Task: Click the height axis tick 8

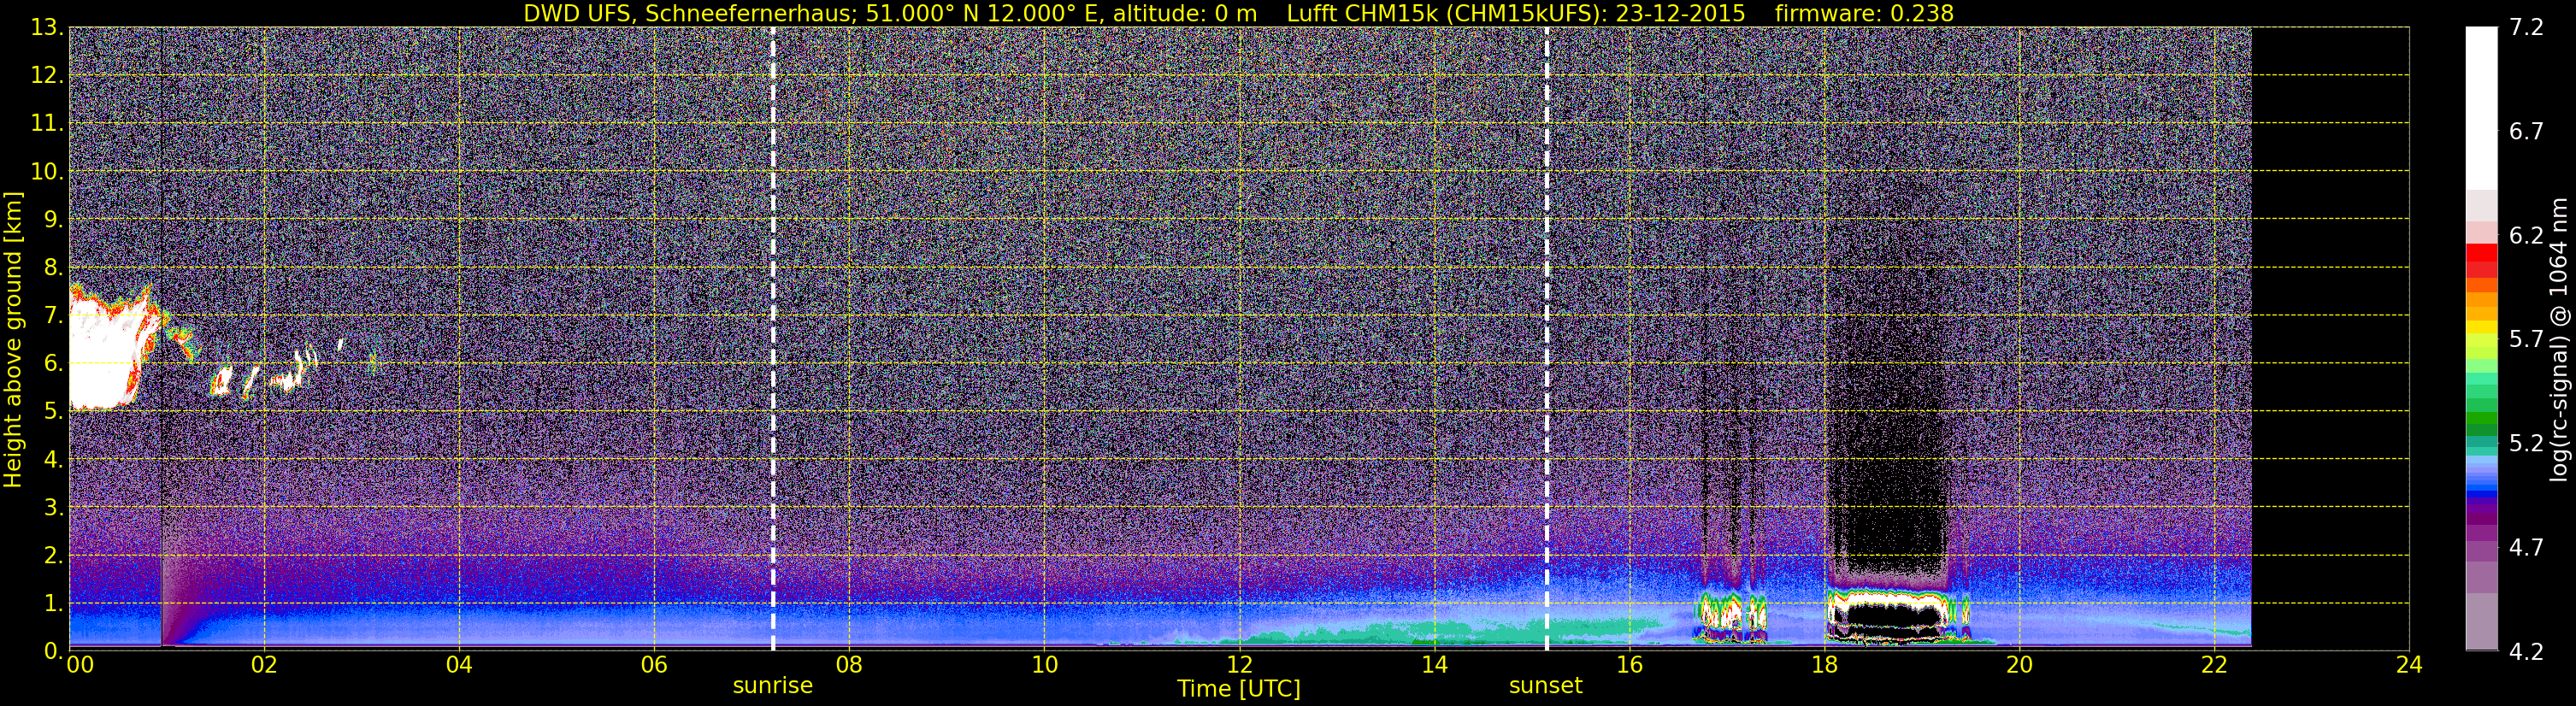Action: tap(52, 268)
